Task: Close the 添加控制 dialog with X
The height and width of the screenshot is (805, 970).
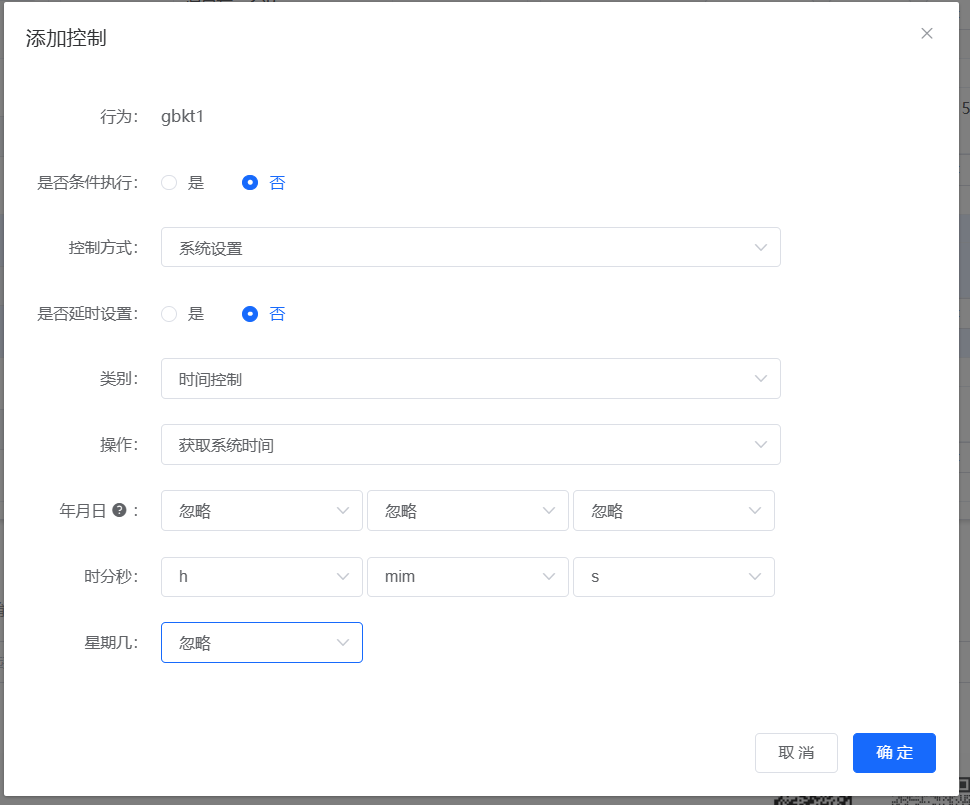Action: 926,33
